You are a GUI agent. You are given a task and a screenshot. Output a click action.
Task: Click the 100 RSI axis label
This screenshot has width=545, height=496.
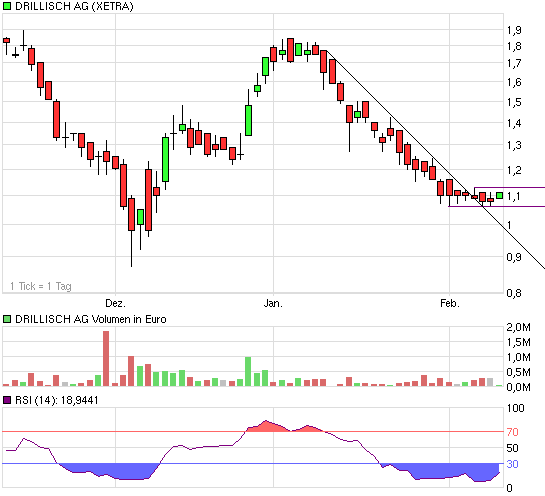515,408
